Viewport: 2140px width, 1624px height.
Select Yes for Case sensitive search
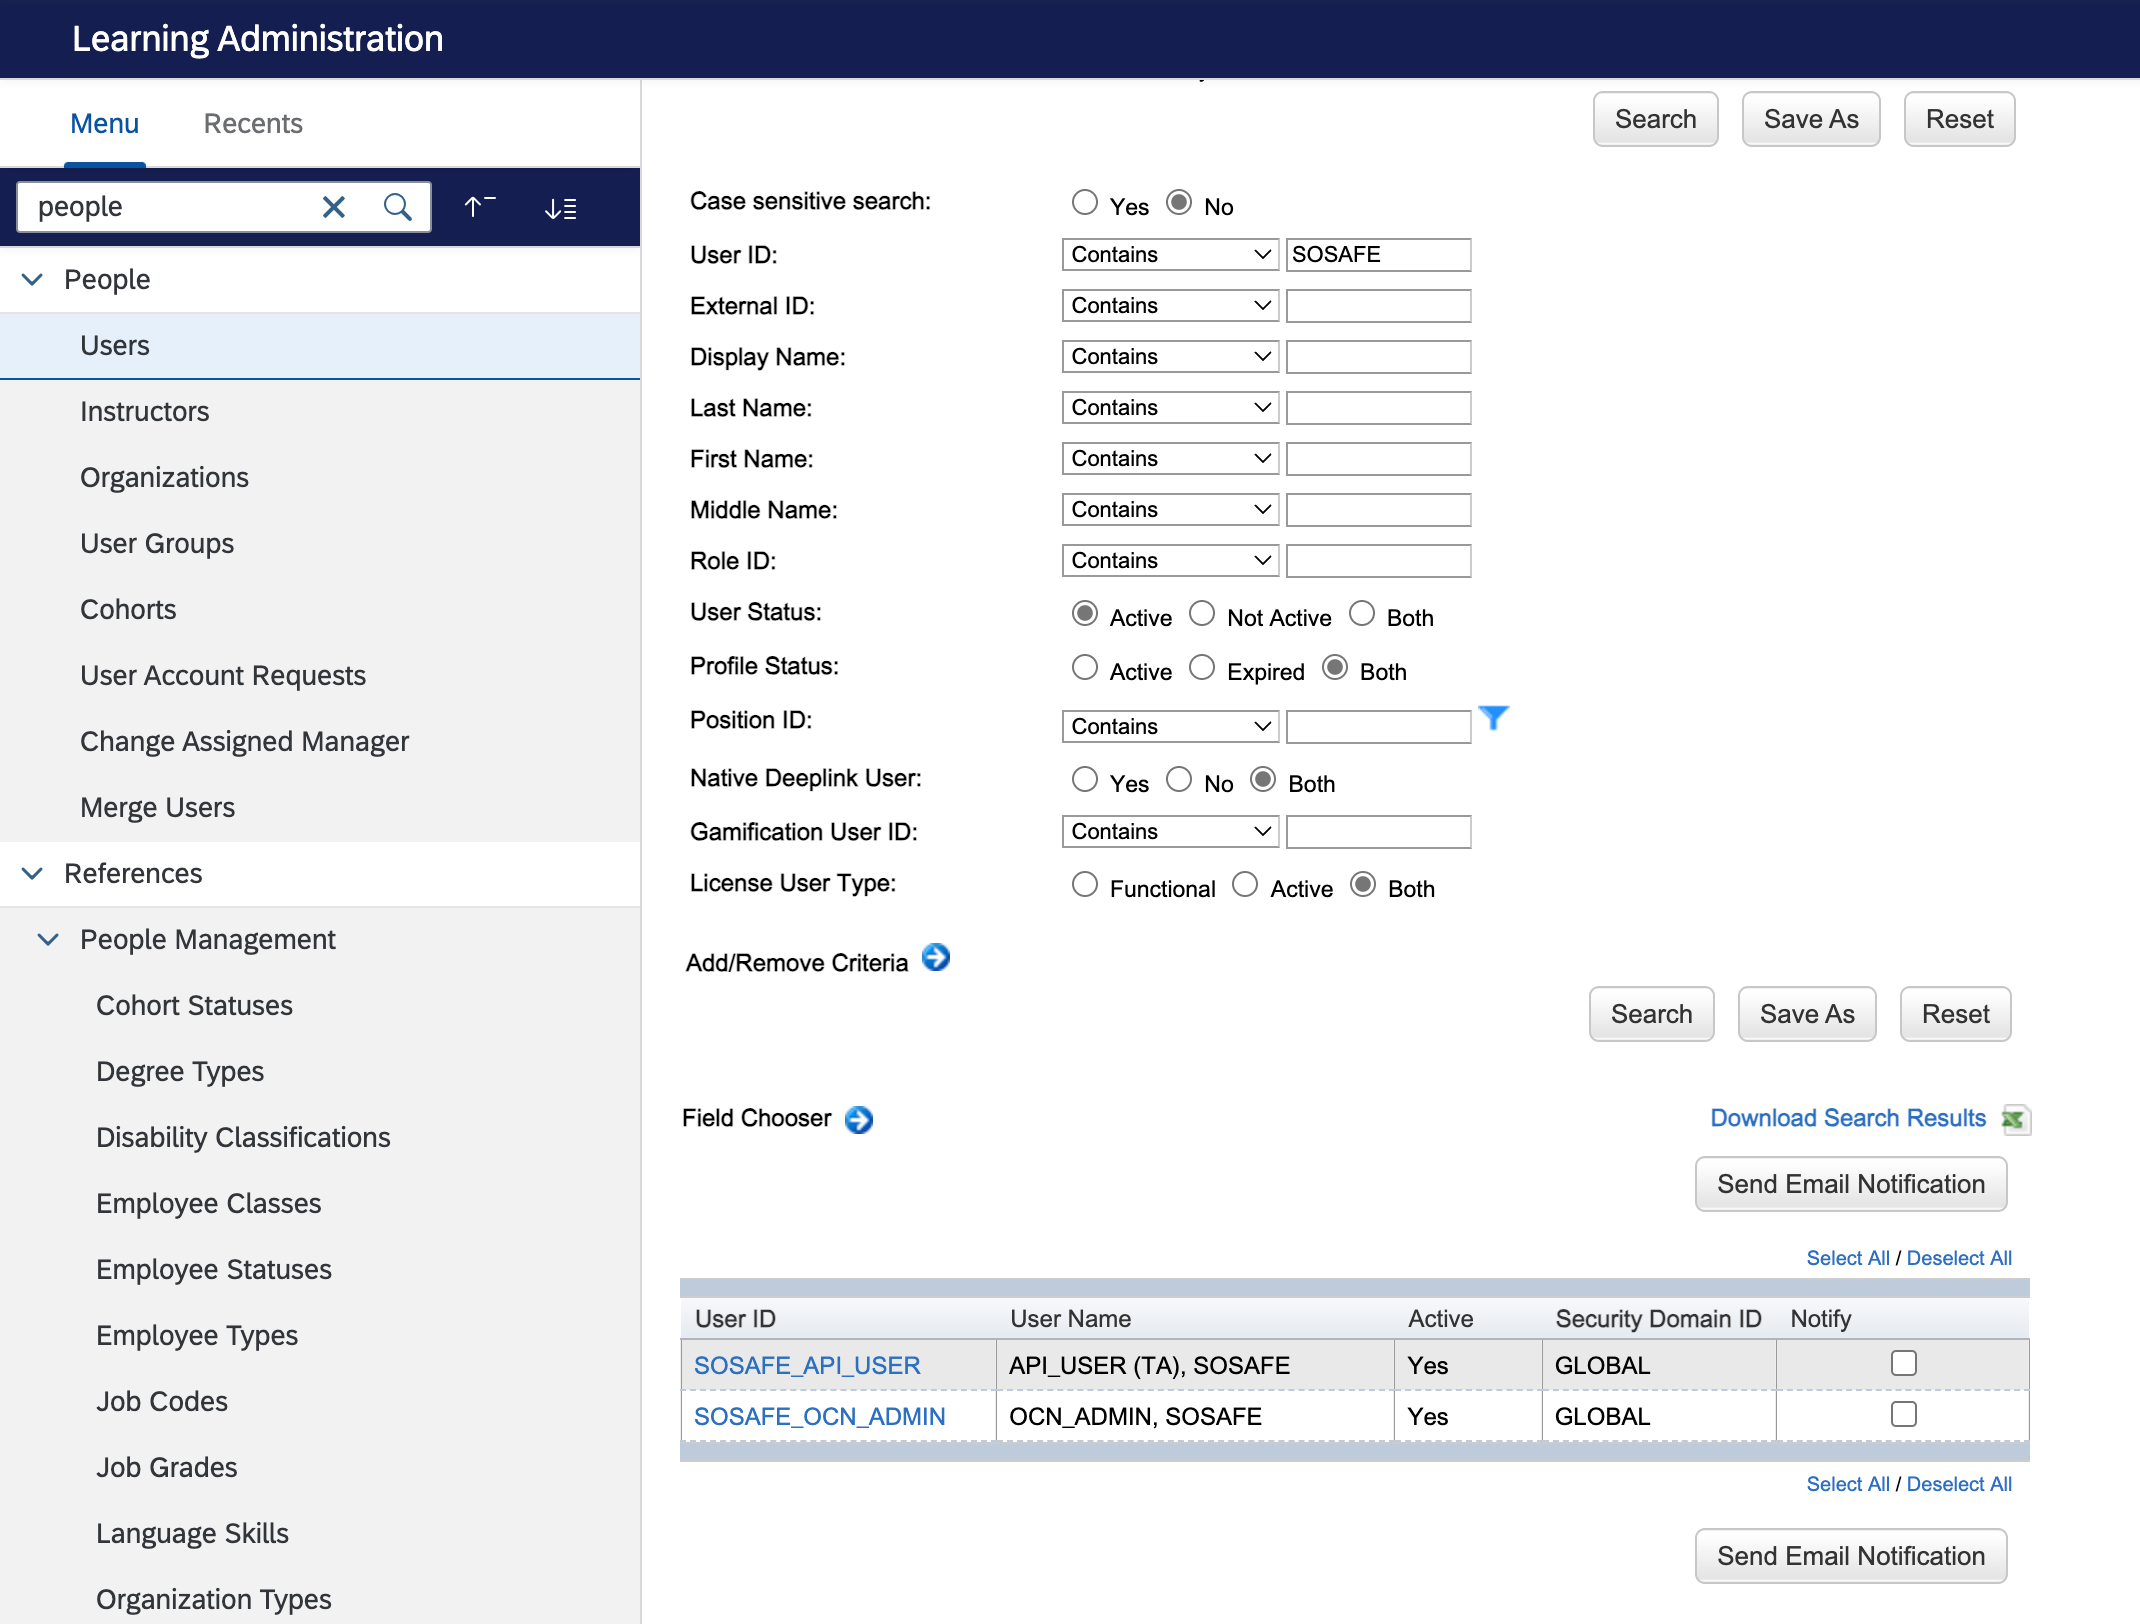[1084, 203]
